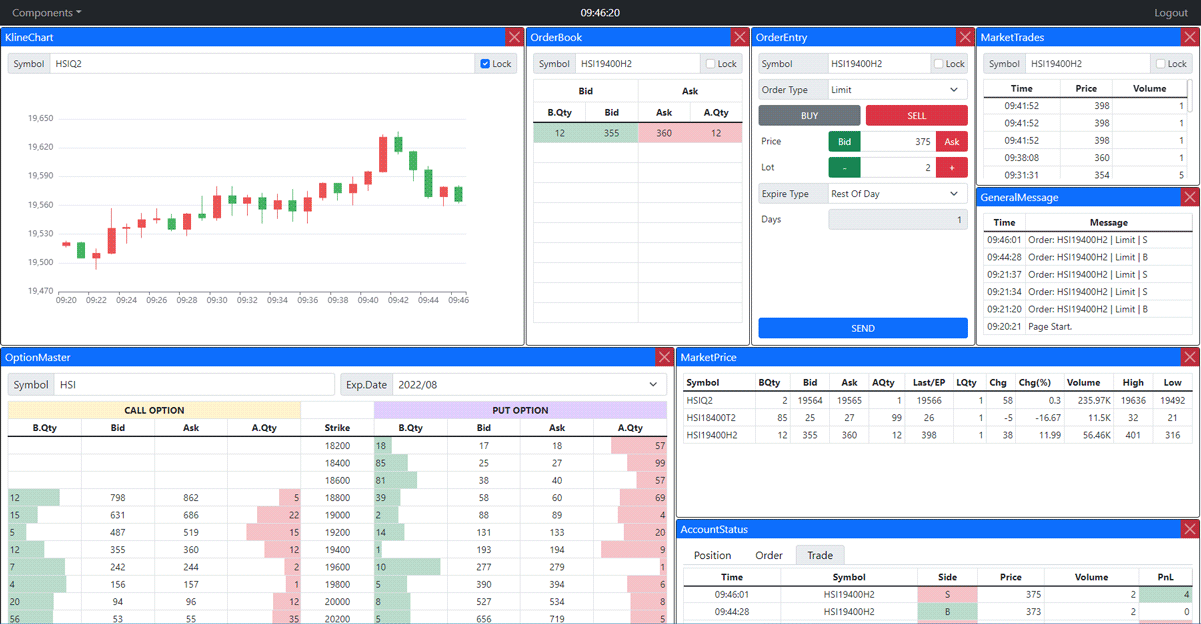The height and width of the screenshot is (624, 1201).
Task: Close the MarketPrice panel
Action: tap(1189, 357)
